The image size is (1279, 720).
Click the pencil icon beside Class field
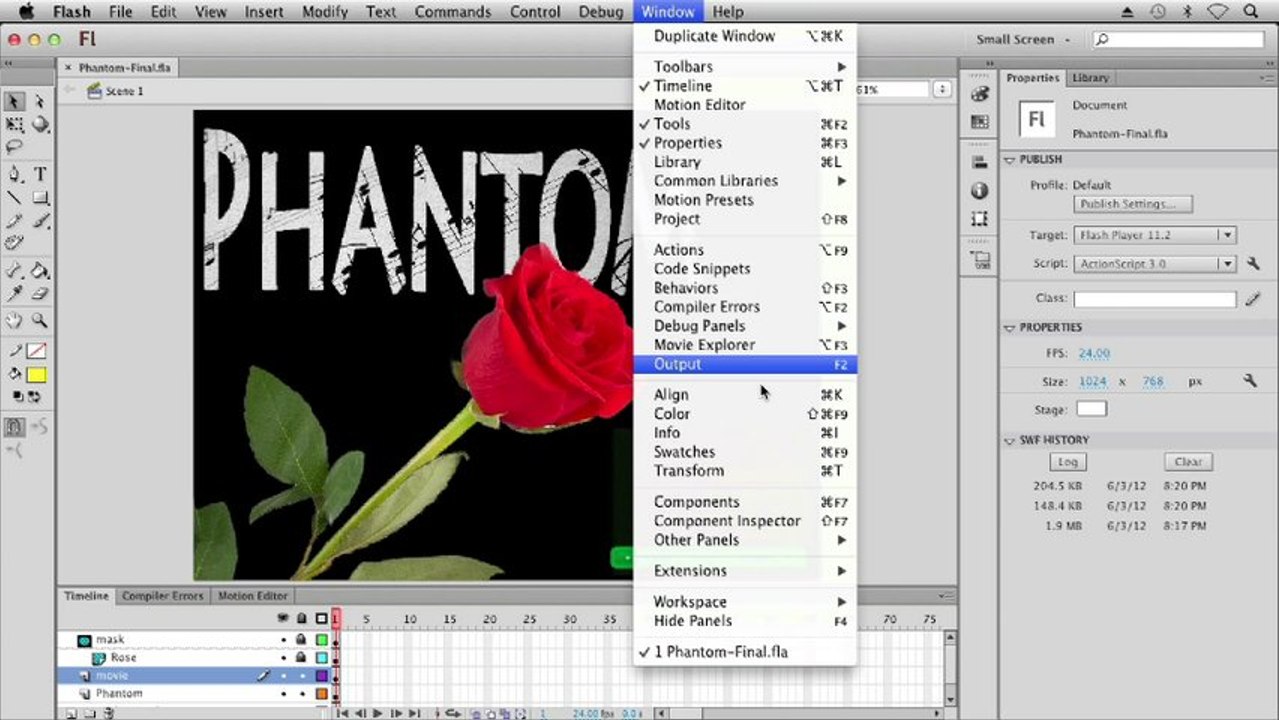1253,299
